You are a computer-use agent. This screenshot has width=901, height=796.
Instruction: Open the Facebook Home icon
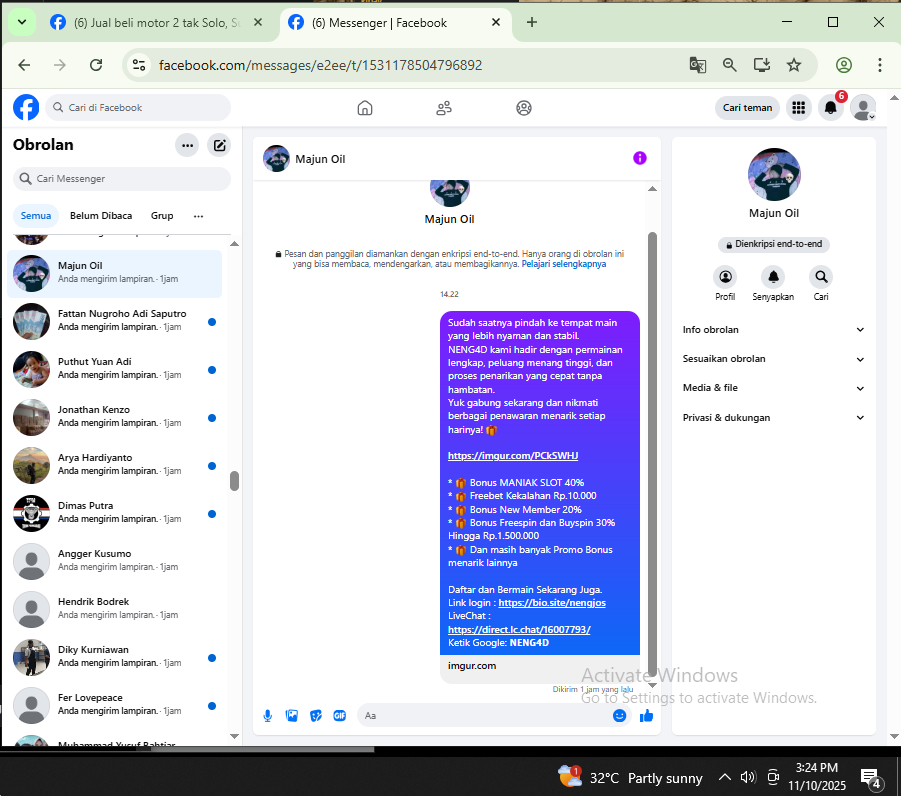[365, 108]
